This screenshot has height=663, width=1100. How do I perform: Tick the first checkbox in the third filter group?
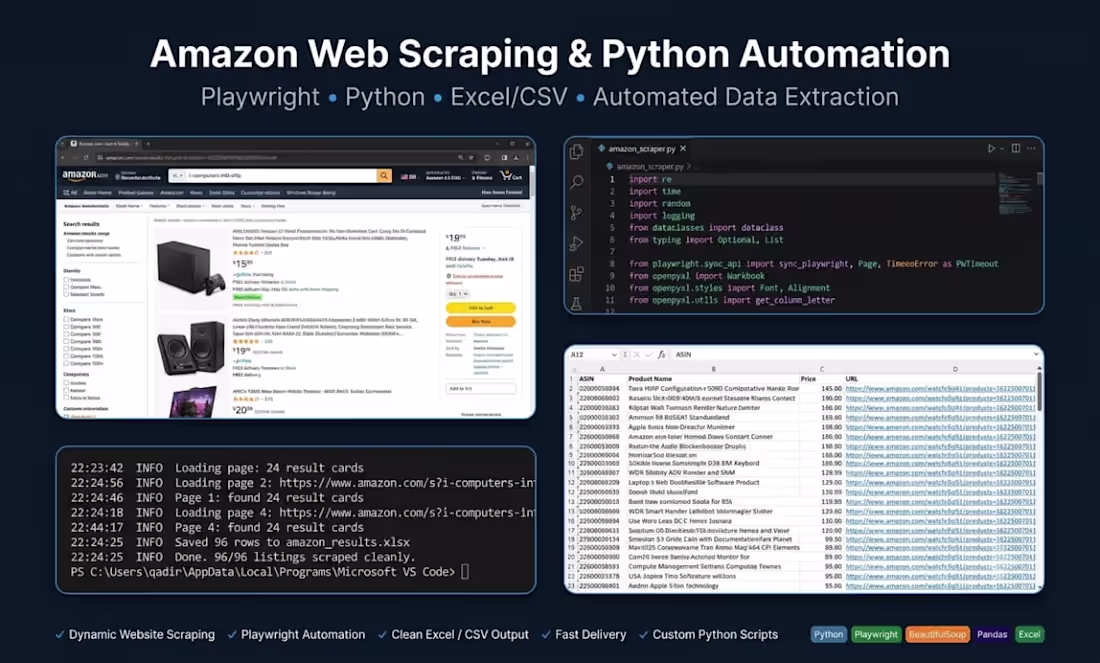click(67, 383)
